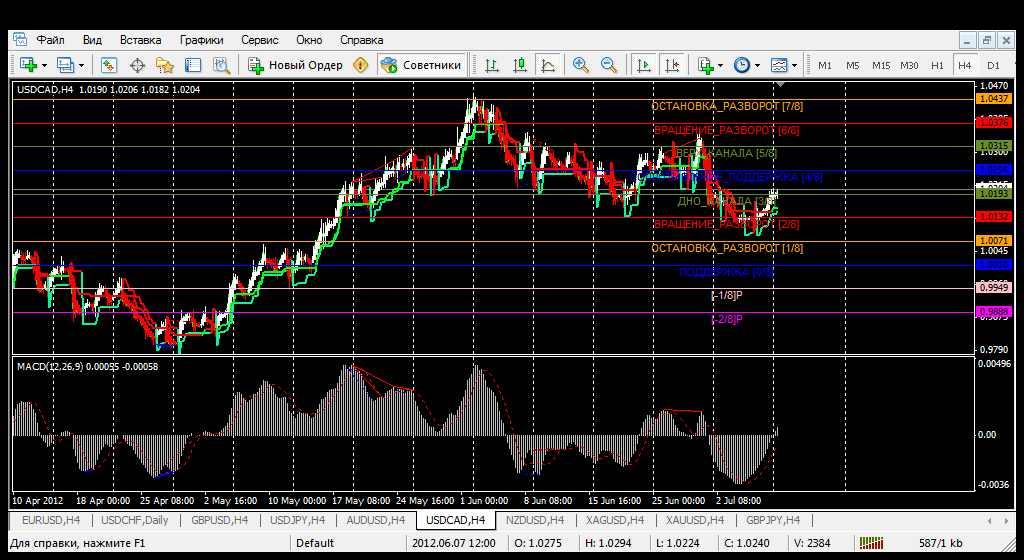The height and width of the screenshot is (560, 1024).
Task: Toggle chart auto-scroll
Action: pyautogui.click(x=643, y=65)
